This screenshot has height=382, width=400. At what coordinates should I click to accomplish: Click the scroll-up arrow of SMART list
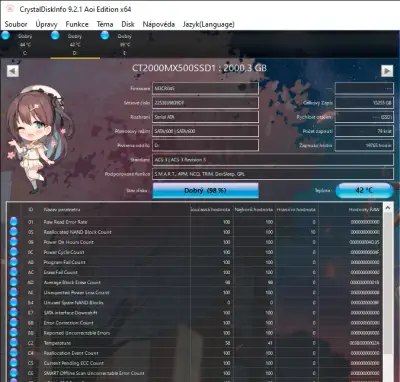[388, 208]
